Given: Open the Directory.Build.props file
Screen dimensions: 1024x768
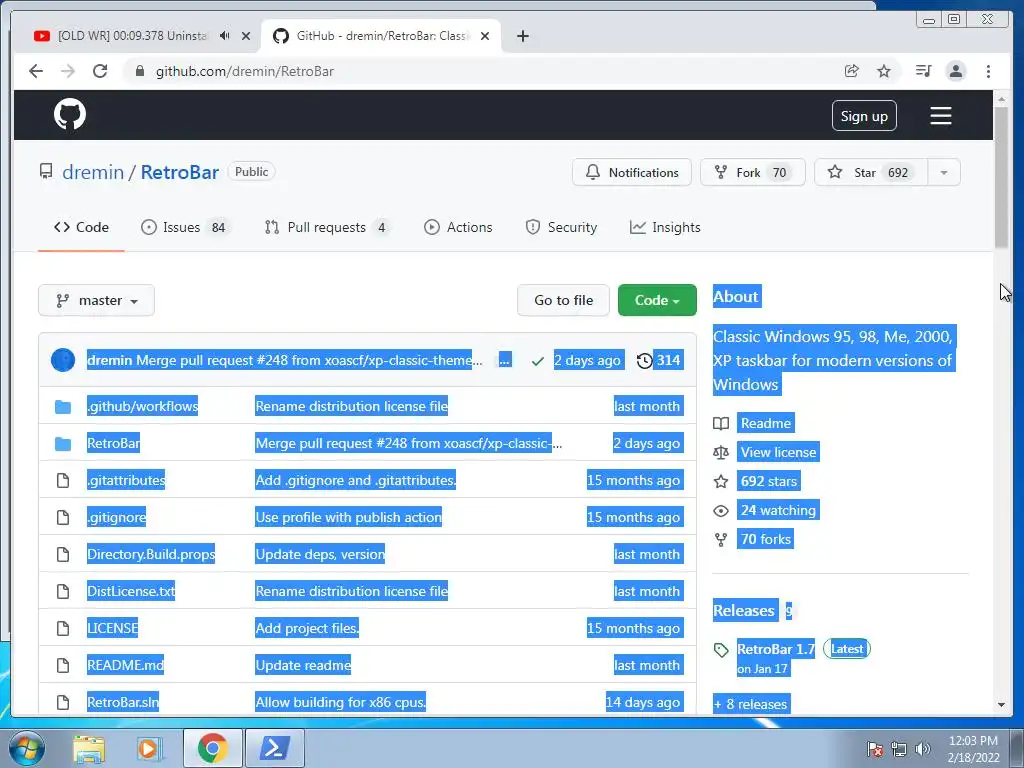Looking at the screenshot, I should (151, 554).
